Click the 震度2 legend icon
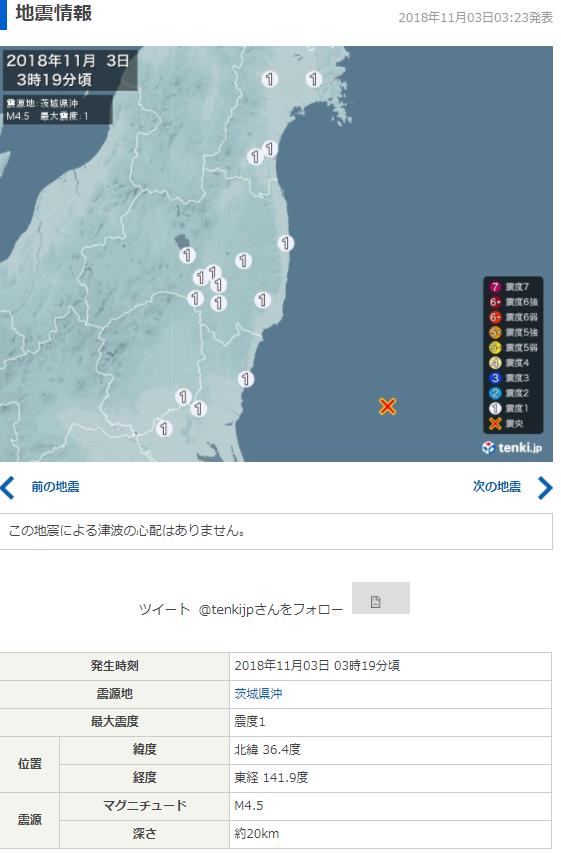The image size is (561, 856). coord(495,393)
